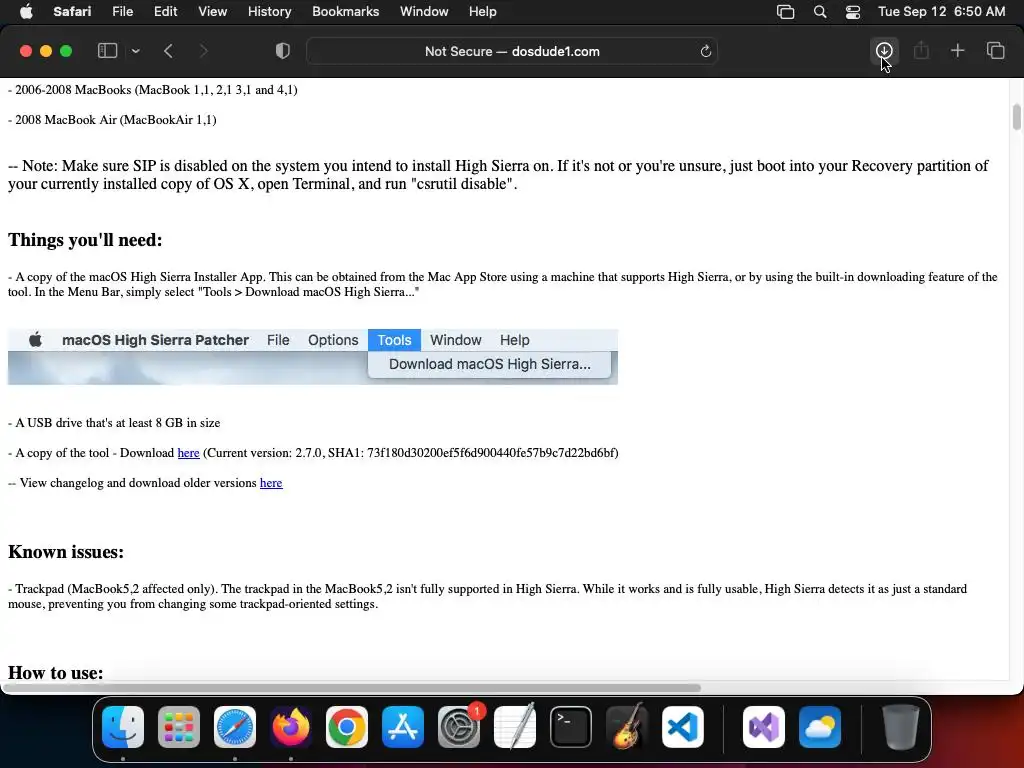Launch Visual Studio from the Dock
Screen dimensions: 1024x768
[763, 727]
